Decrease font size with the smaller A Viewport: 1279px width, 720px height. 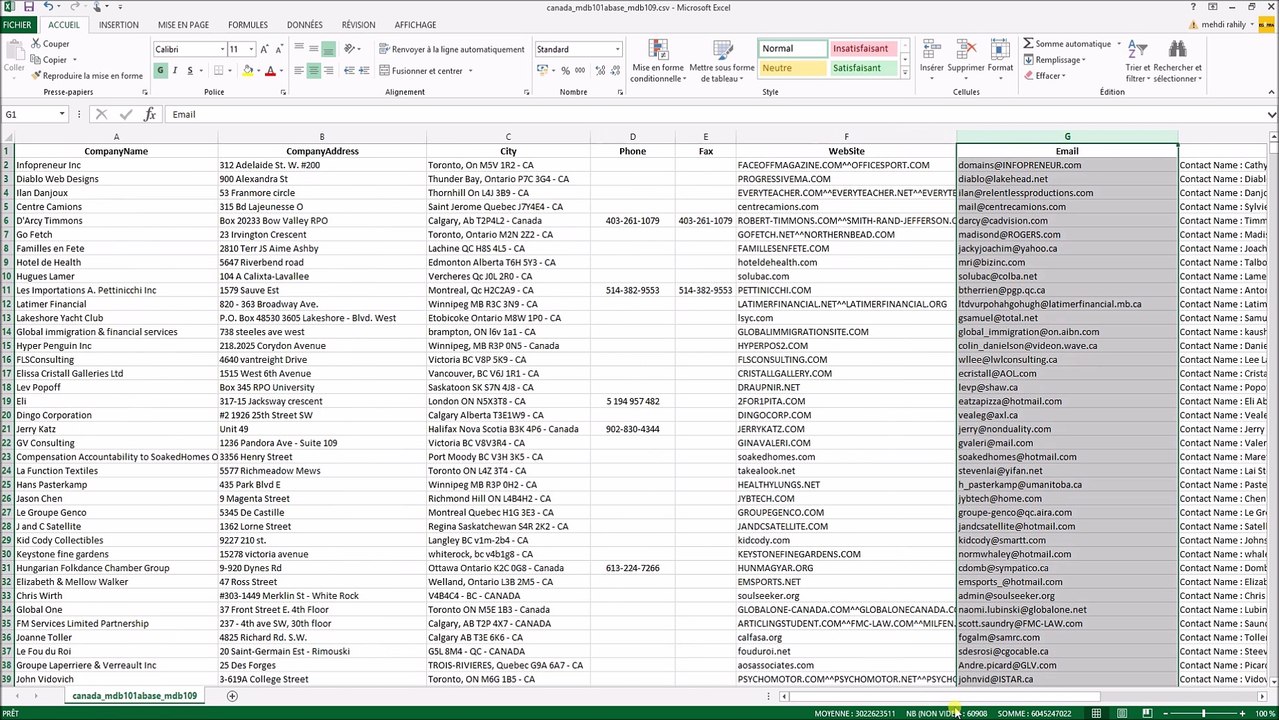(x=278, y=49)
